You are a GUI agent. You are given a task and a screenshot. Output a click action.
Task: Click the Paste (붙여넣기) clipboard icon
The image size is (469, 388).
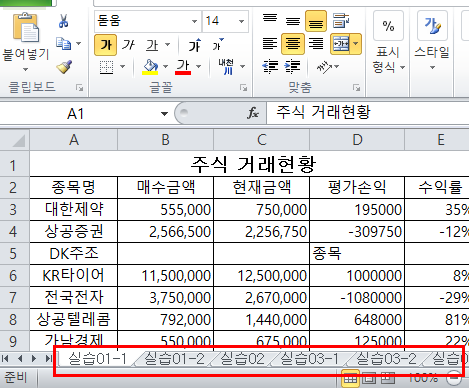[26, 28]
